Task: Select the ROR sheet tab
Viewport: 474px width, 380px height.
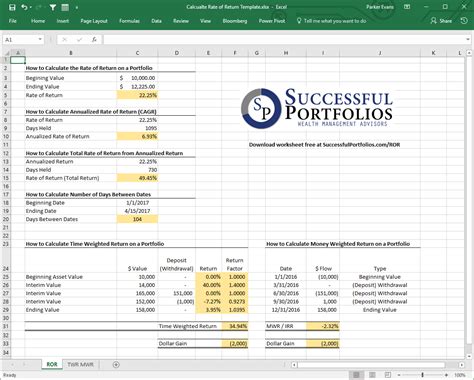Action: click(52, 364)
